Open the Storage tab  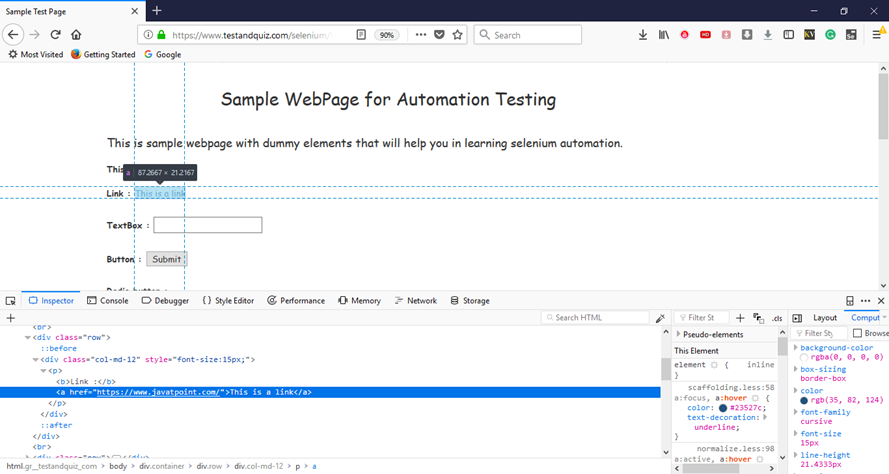pos(470,301)
